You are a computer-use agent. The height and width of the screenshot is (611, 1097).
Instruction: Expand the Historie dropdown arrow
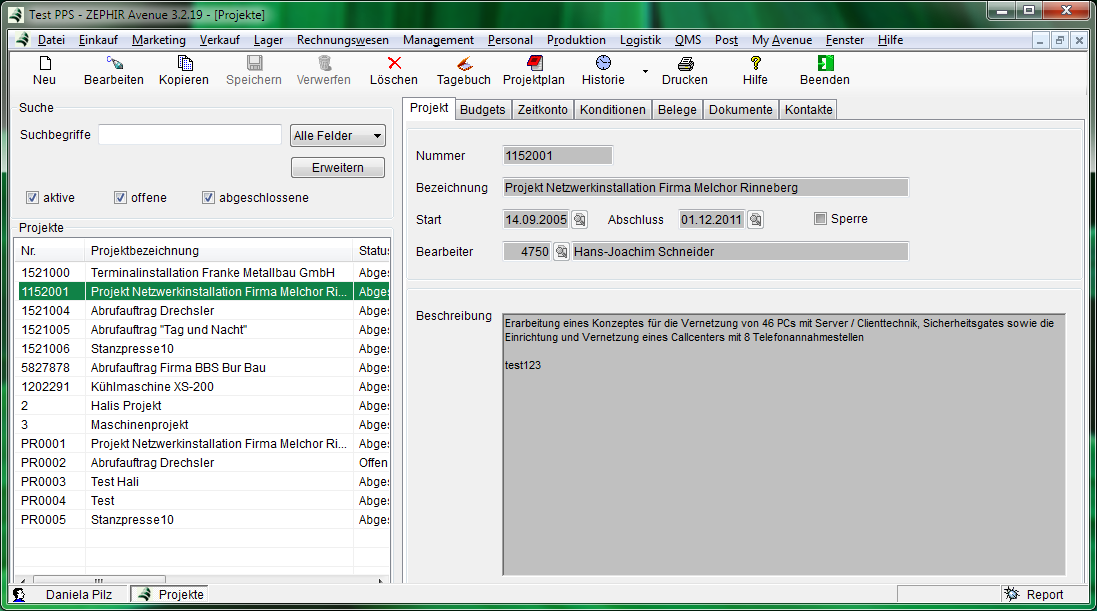click(645, 72)
